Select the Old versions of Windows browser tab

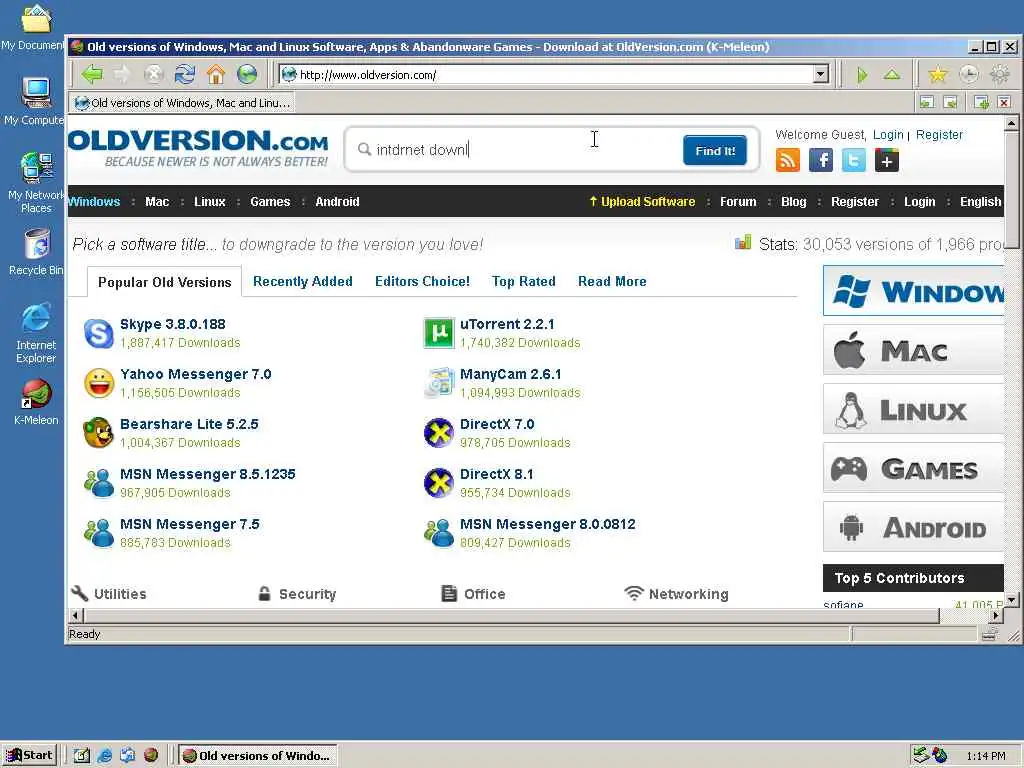point(183,103)
